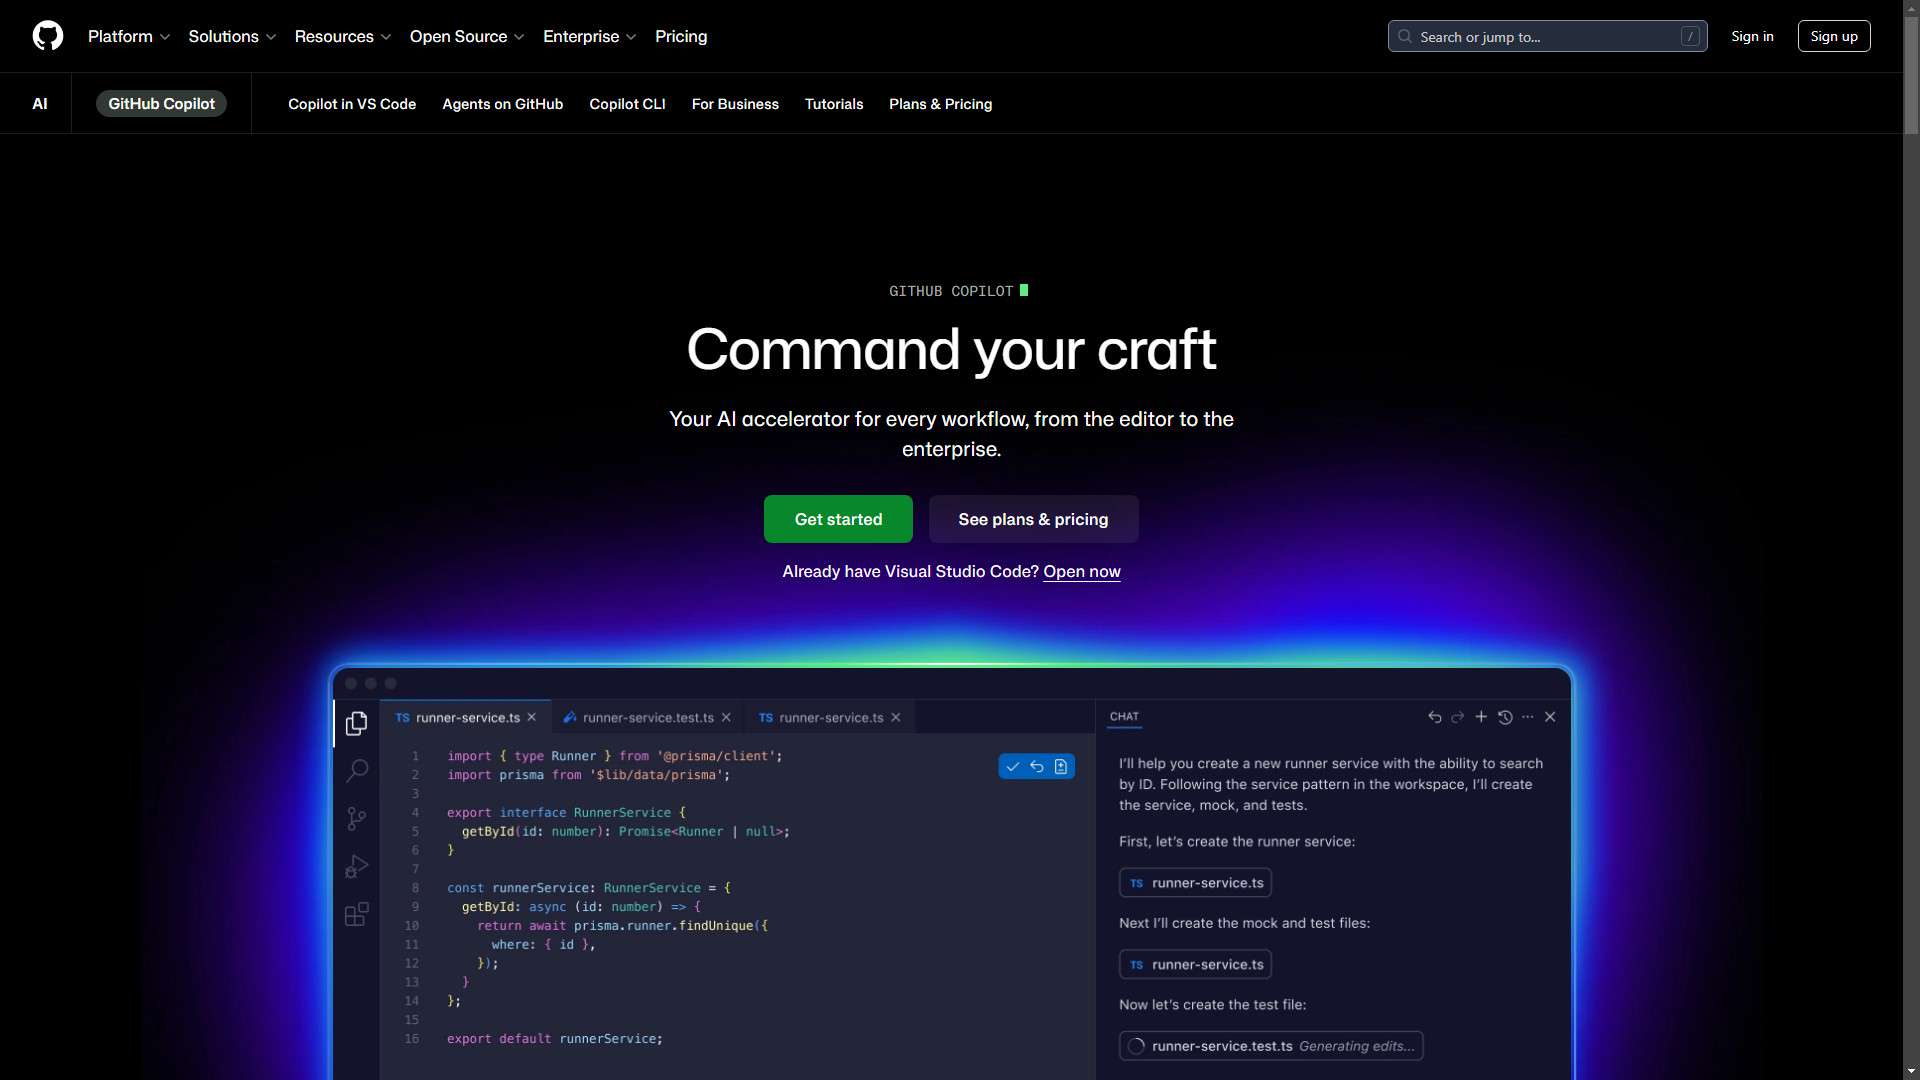Open the Resources dropdown menu
1920x1080 pixels.
coord(343,37)
